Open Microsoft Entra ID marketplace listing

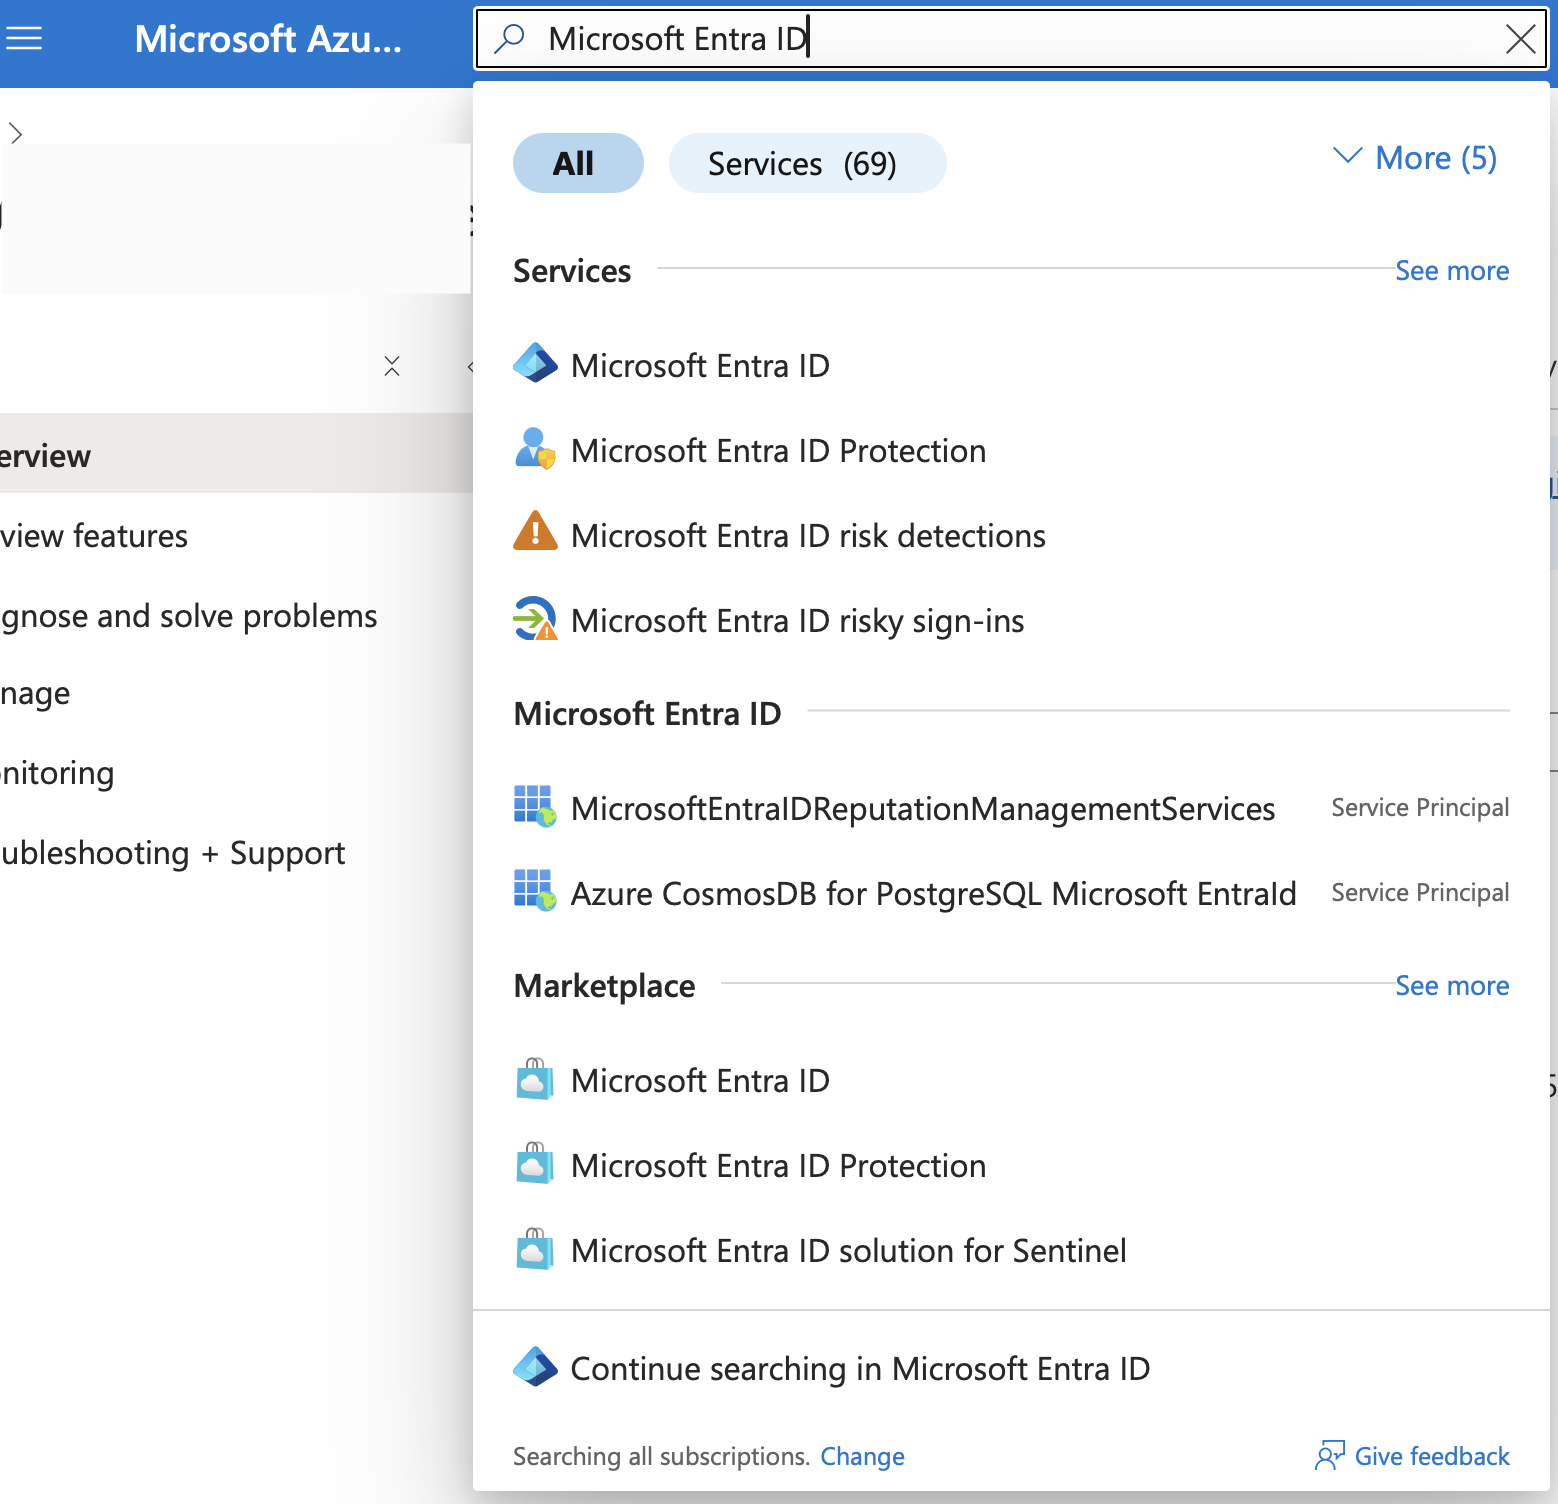(699, 1080)
